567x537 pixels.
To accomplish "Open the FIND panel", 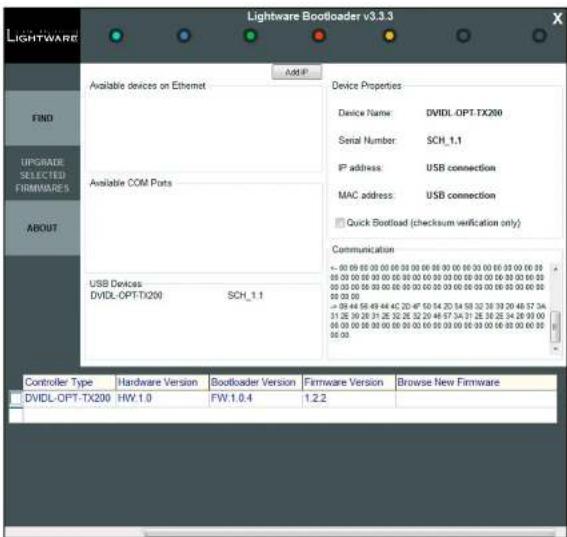I will [x=42, y=118].
